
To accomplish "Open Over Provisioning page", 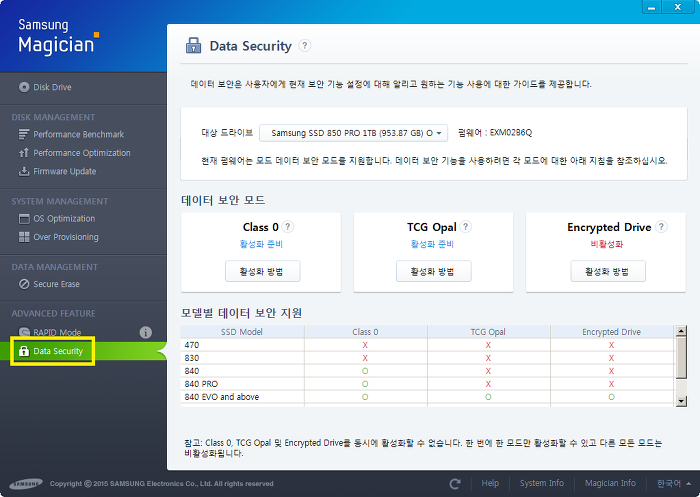I will pyautogui.click(x=58, y=237).
